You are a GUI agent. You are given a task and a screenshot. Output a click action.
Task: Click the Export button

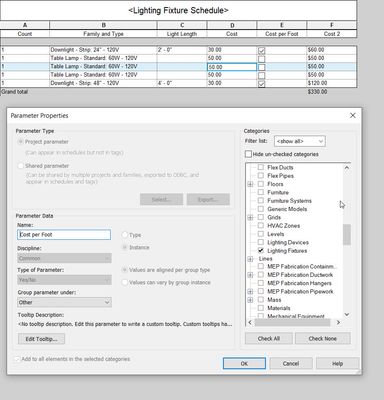pos(208,199)
